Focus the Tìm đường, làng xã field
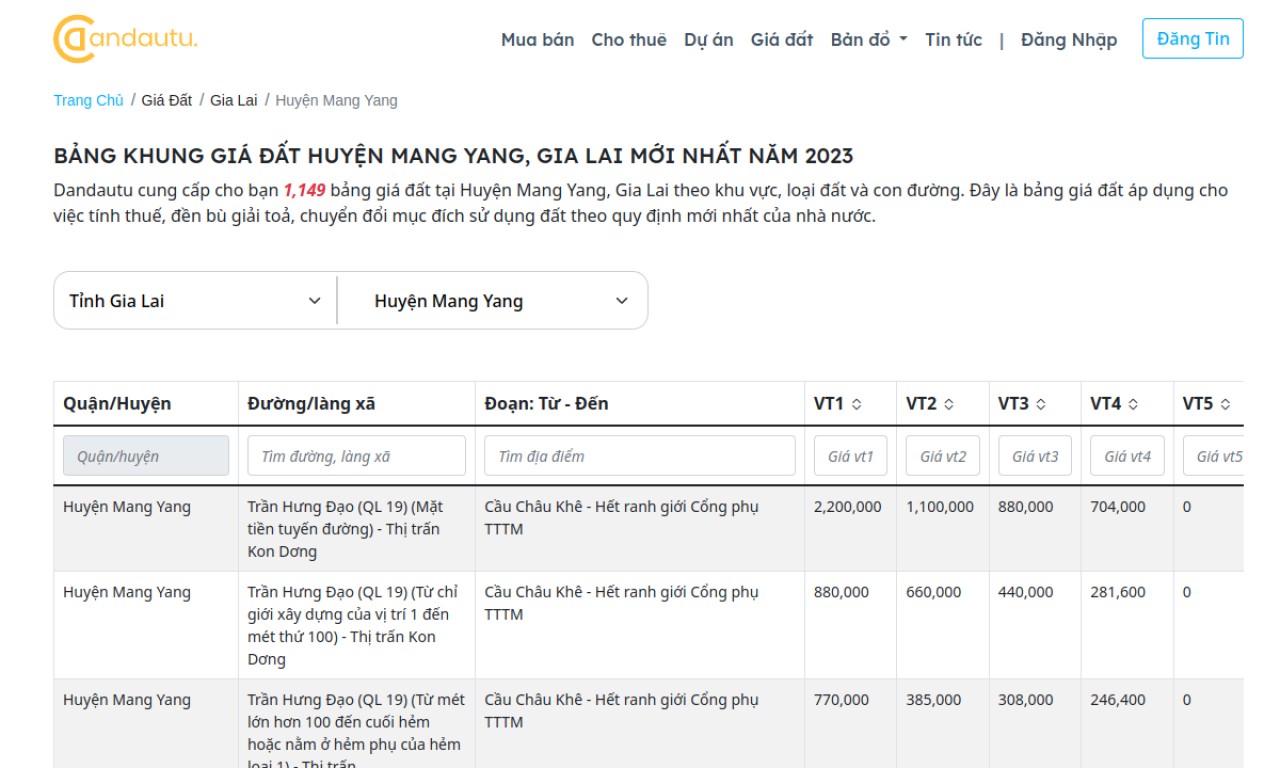 (357, 456)
